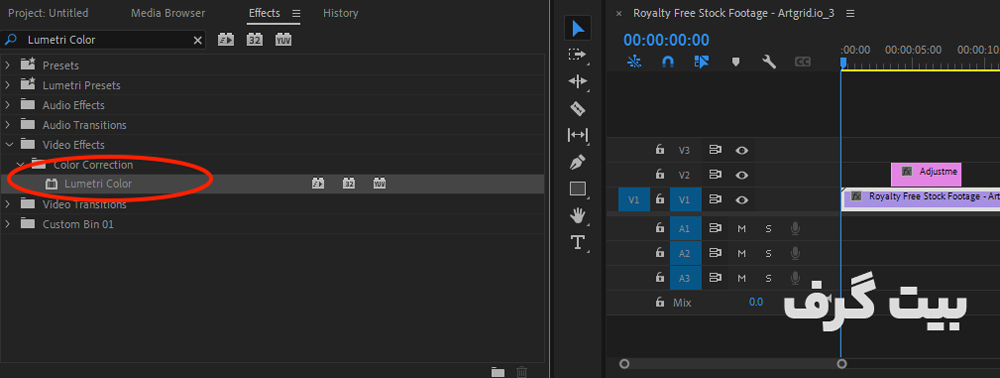
Task: Toggle Mix track lock
Action: pyautogui.click(x=659, y=302)
